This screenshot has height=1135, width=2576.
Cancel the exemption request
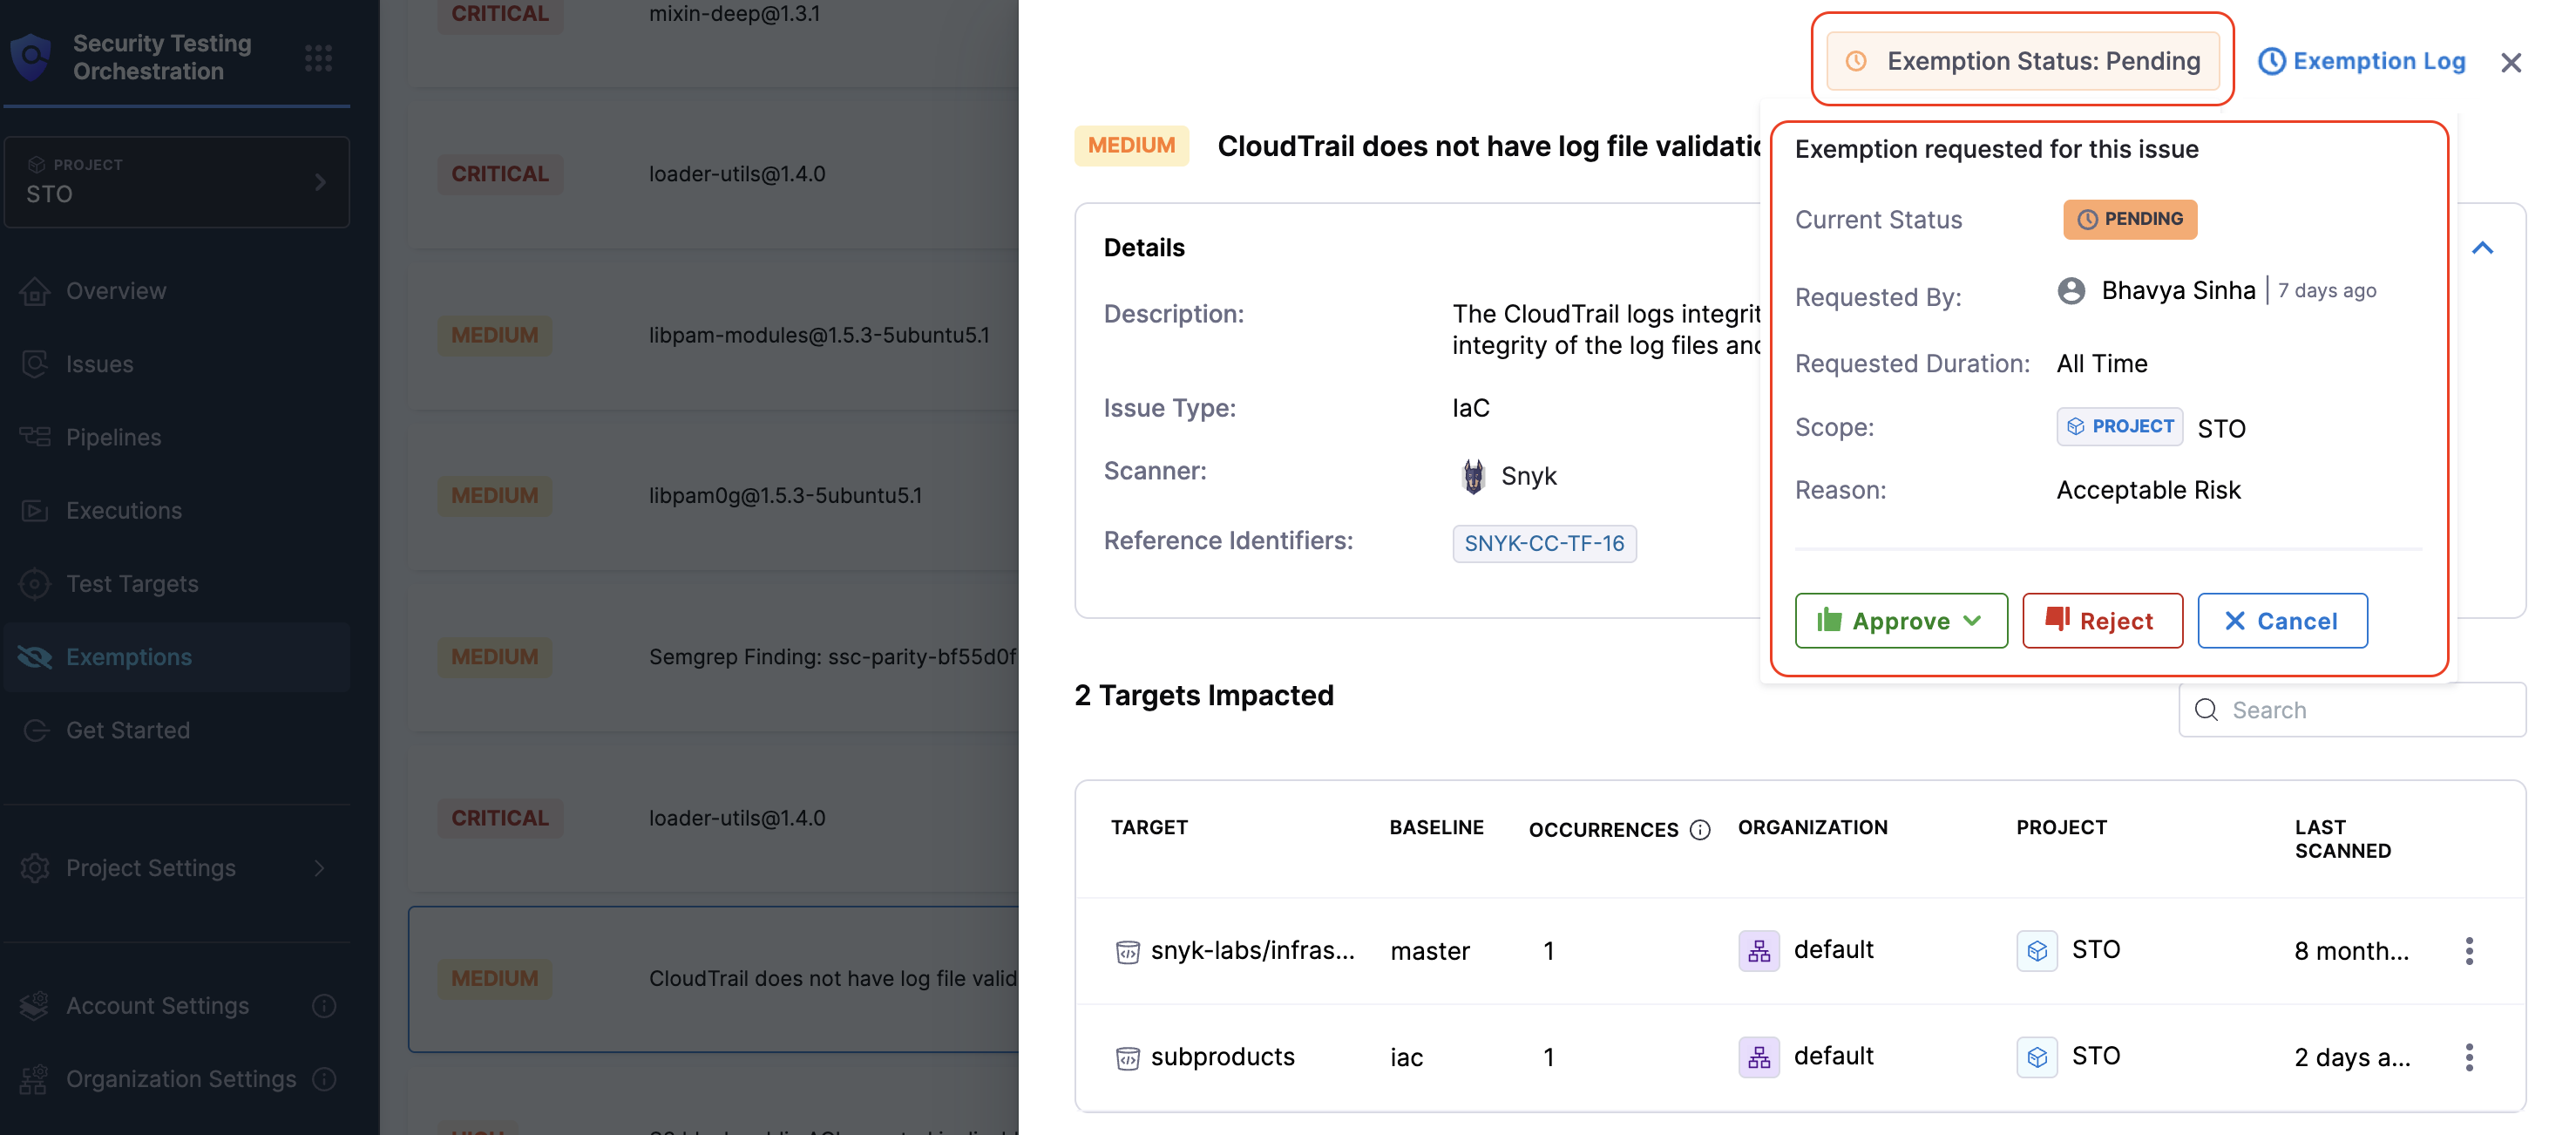(x=2282, y=621)
